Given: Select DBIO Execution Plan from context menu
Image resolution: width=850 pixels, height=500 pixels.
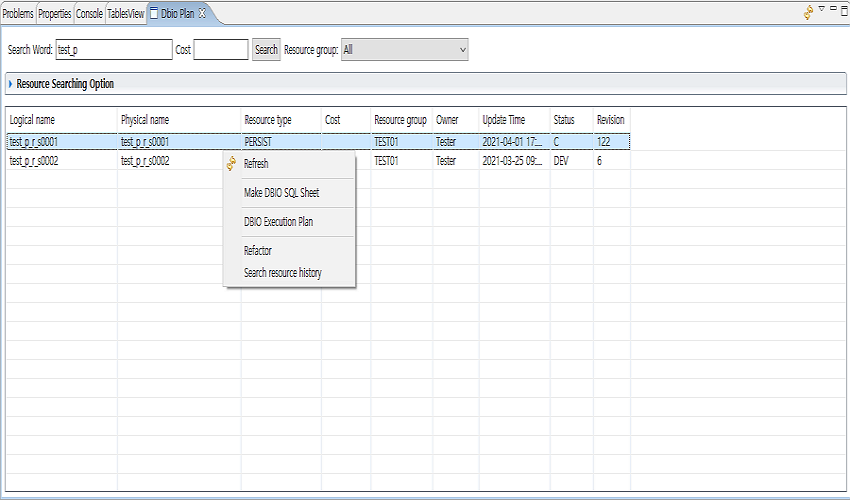Looking at the screenshot, I should (x=278, y=222).
